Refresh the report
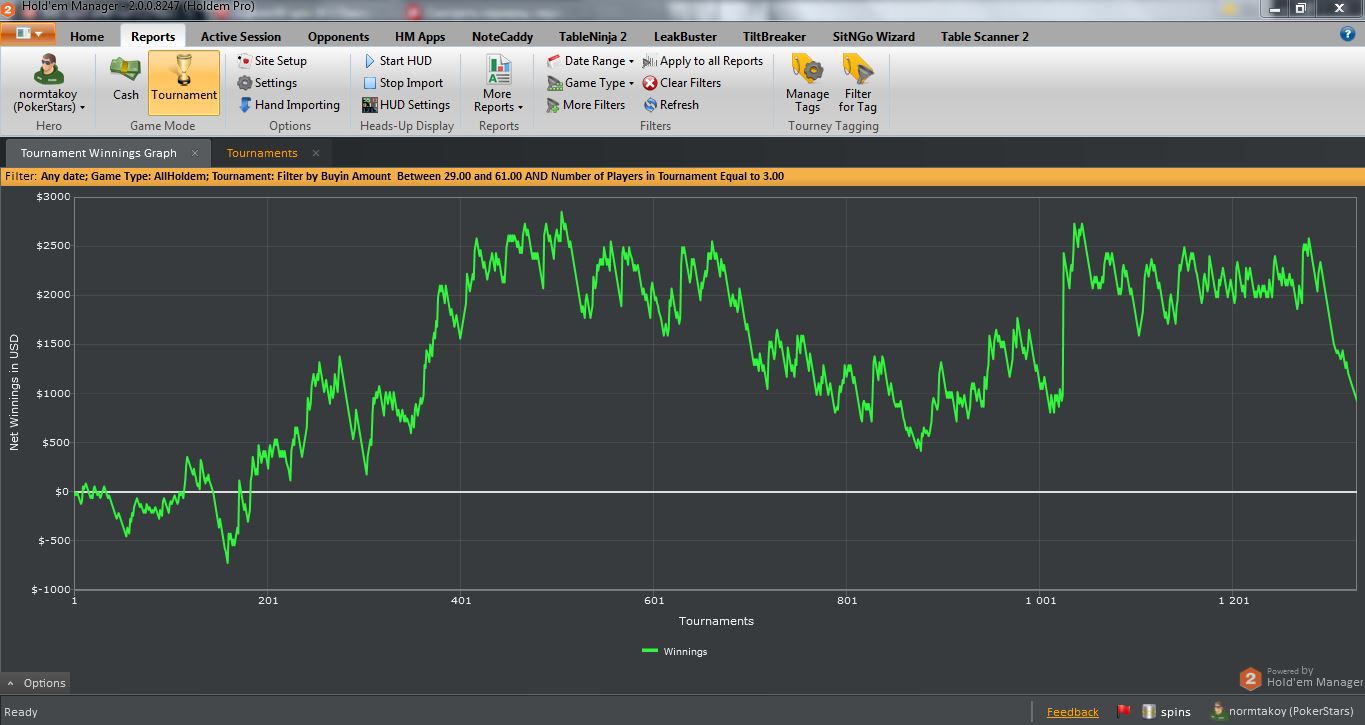 [671, 105]
